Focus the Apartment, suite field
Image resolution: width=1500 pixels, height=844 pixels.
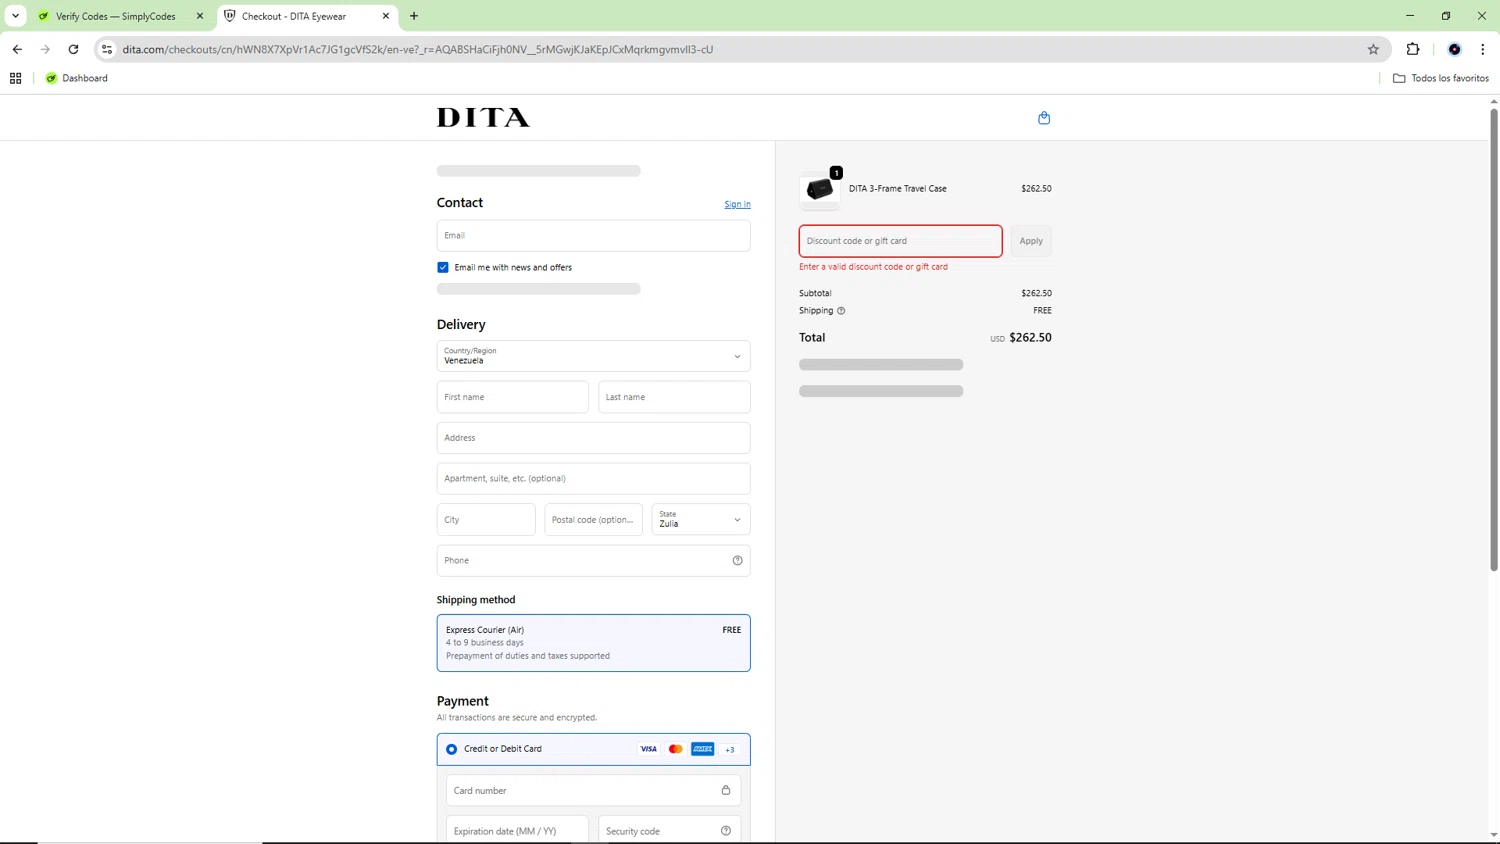(x=594, y=478)
